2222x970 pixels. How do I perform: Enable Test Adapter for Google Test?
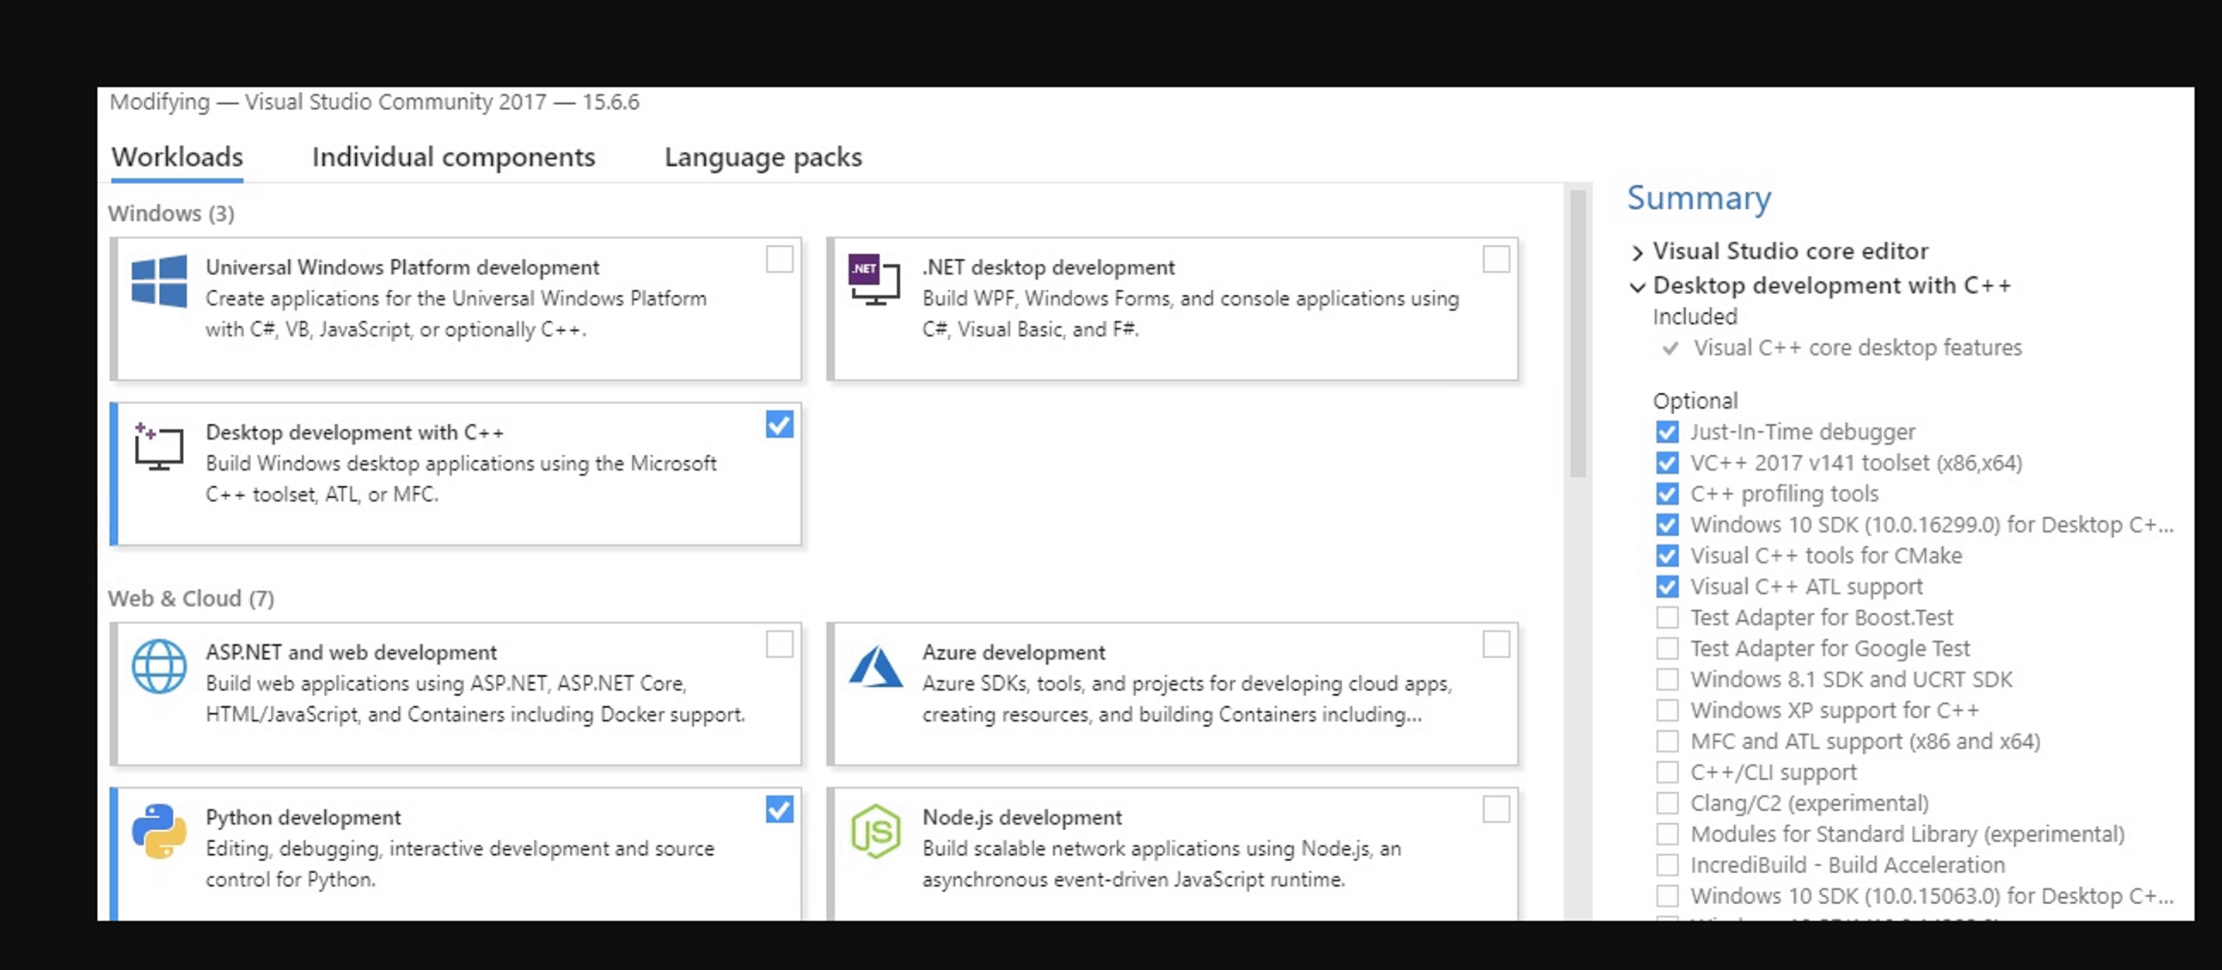[x=1667, y=649]
